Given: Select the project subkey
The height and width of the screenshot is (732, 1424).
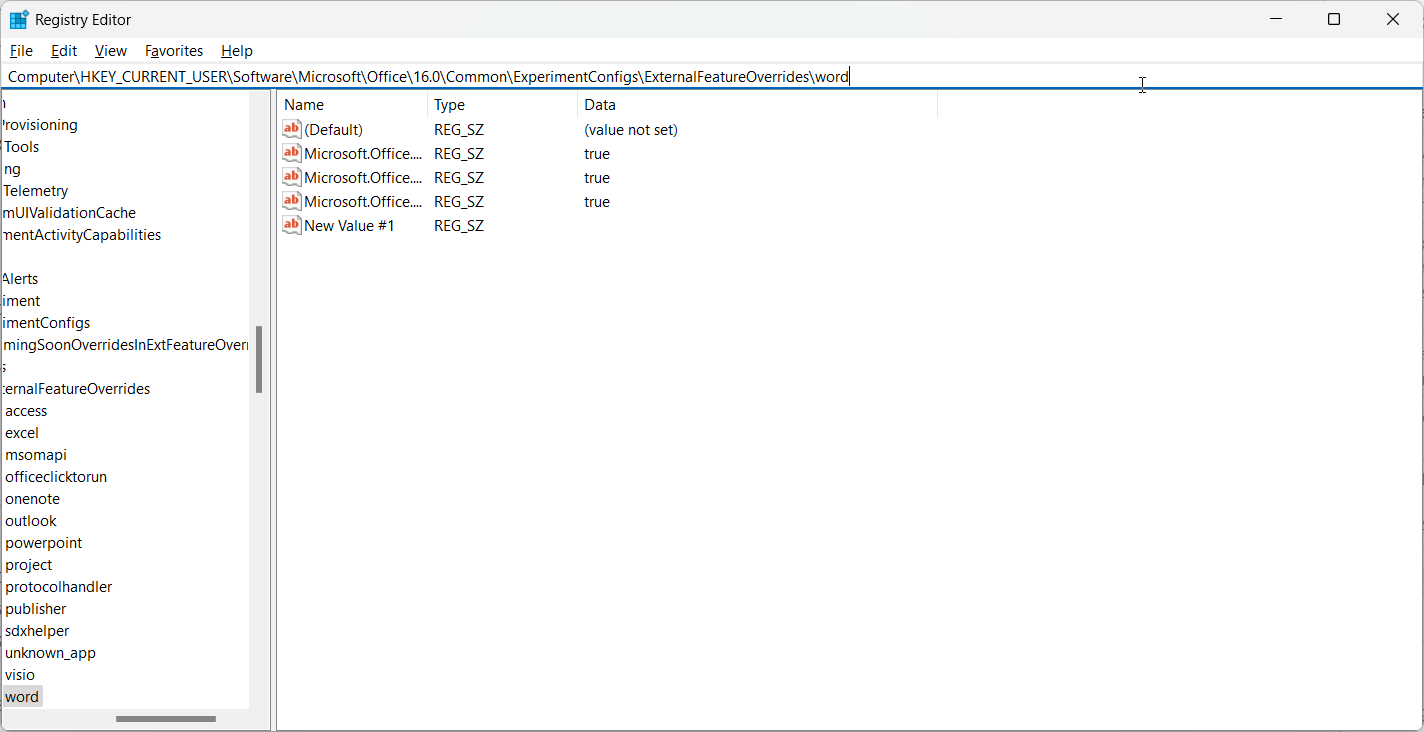Looking at the screenshot, I should [28, 564].
